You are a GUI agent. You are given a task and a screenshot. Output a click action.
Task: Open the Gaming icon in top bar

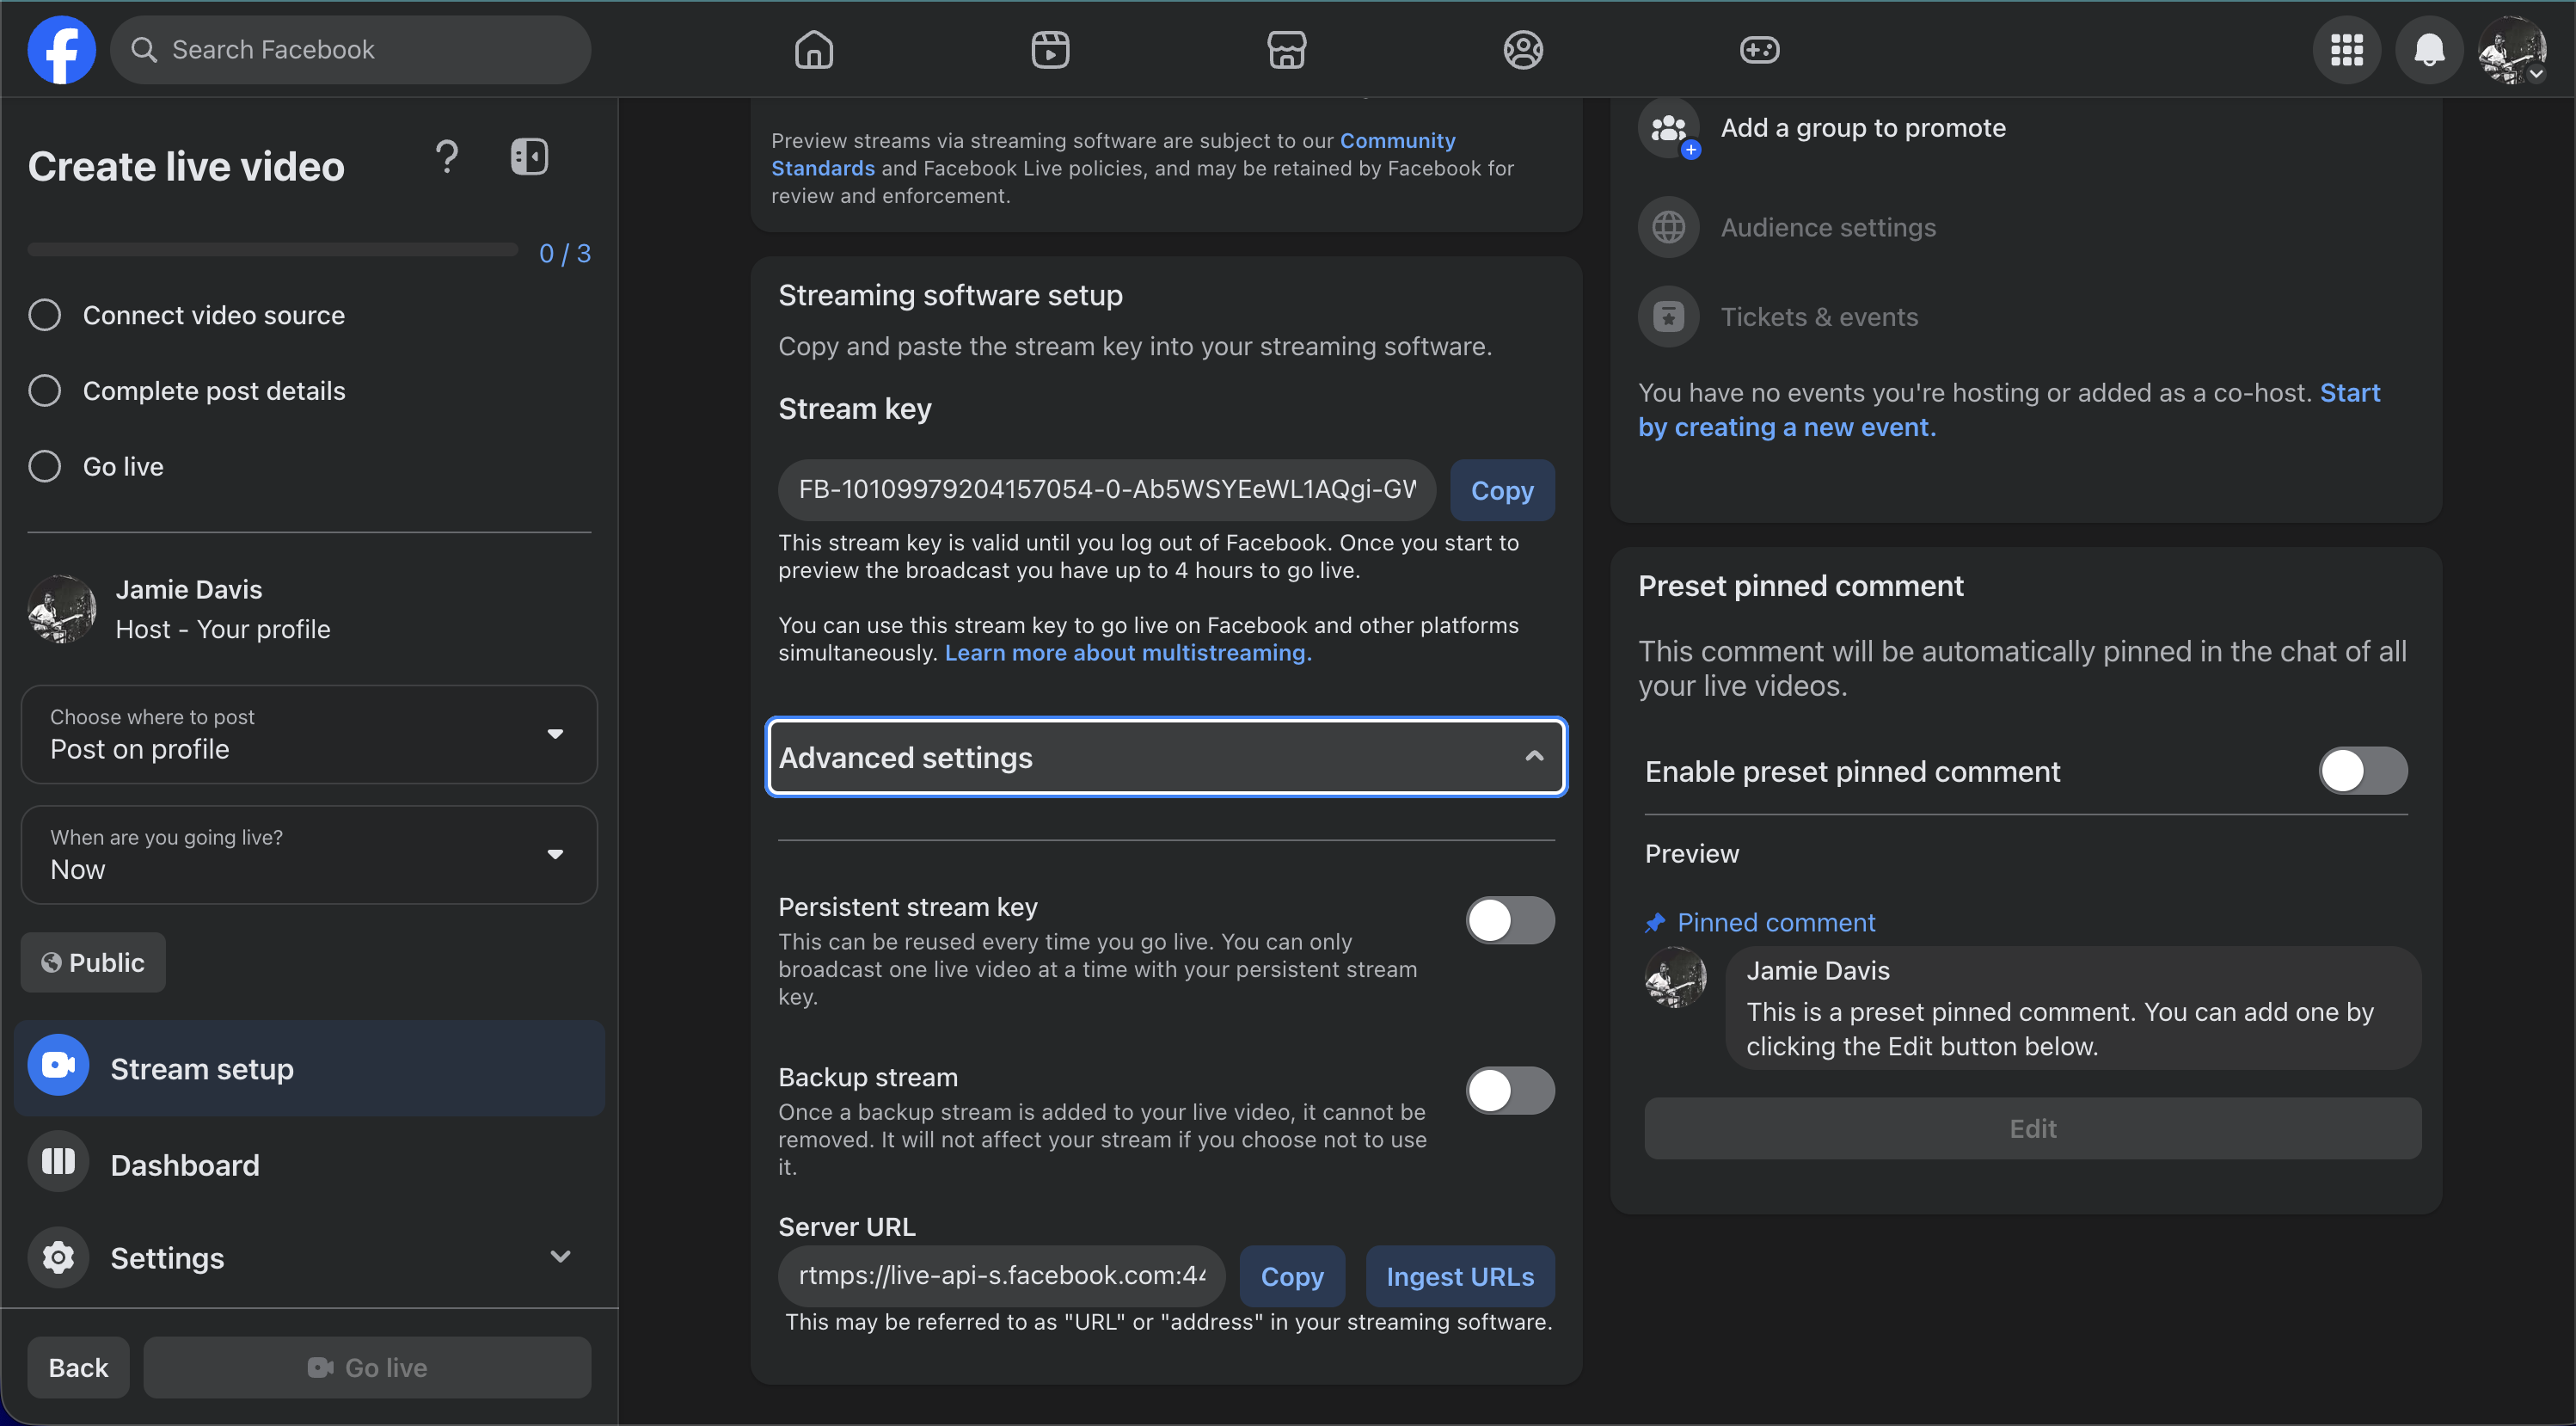click(1760, 49)
